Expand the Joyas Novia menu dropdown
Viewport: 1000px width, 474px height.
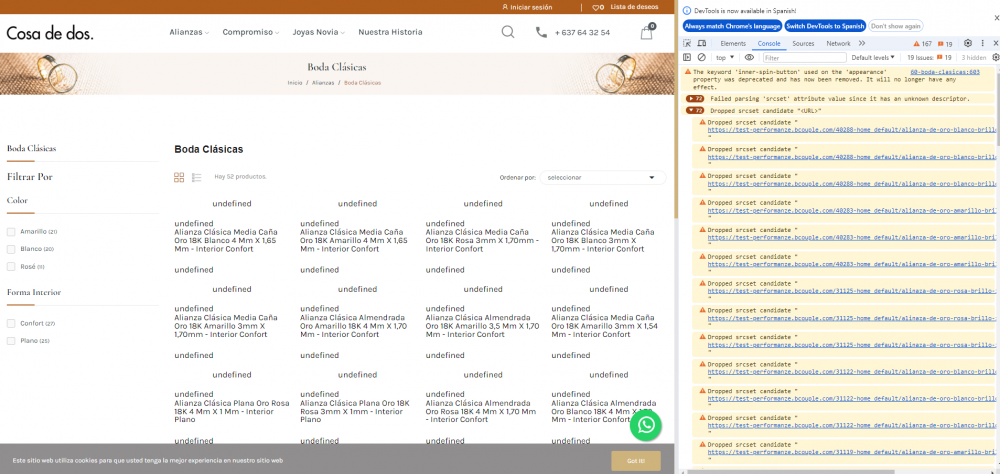click(x=318, y=32)
